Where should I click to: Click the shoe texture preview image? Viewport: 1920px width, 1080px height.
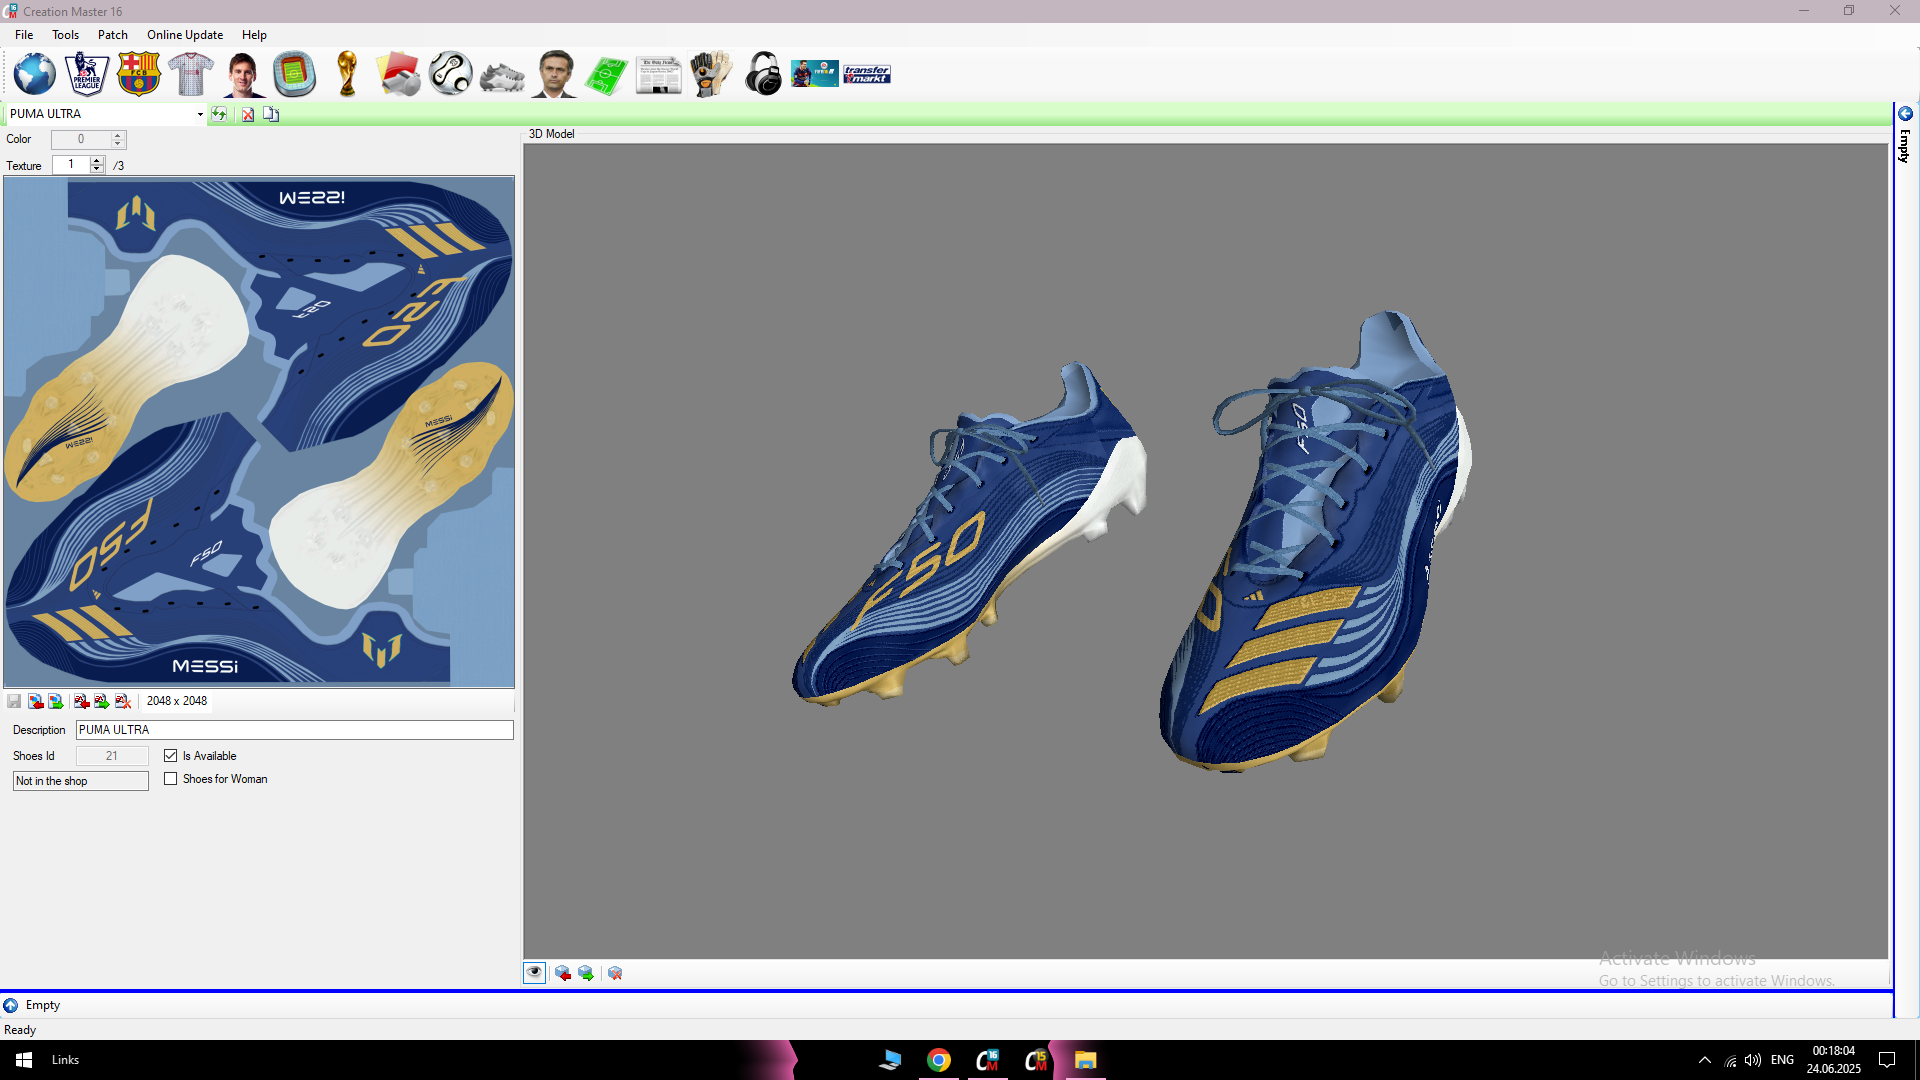point(259,432)
